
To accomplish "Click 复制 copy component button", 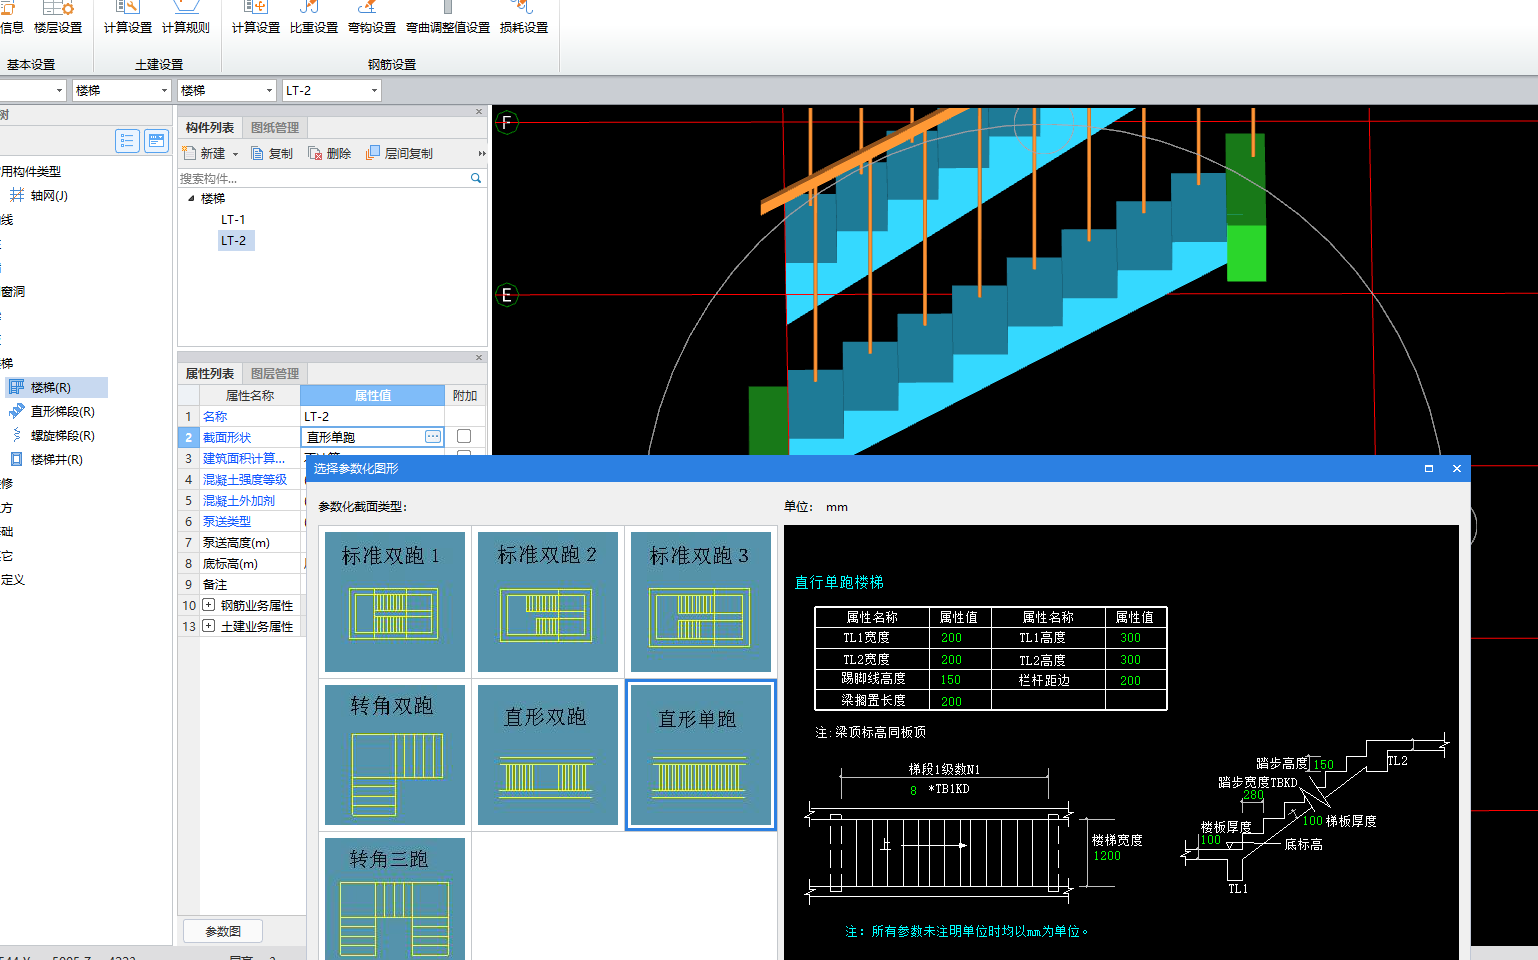I will point(272,153).
